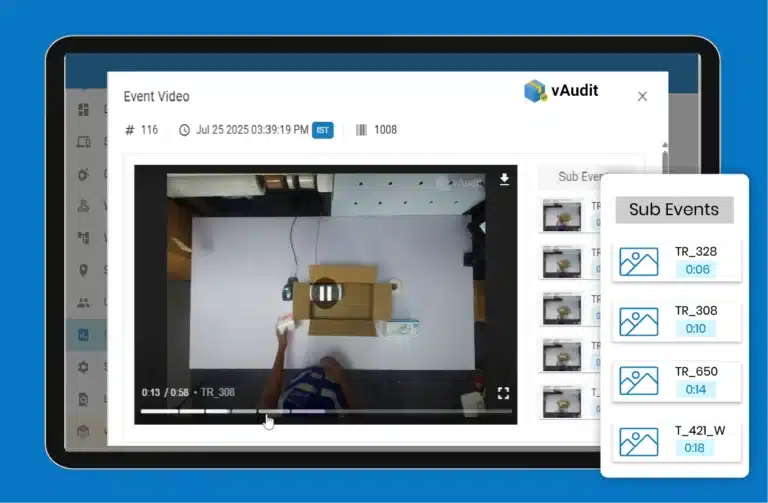
Task: Click the barcode value 1008
Action: click(x=385, y=130)
